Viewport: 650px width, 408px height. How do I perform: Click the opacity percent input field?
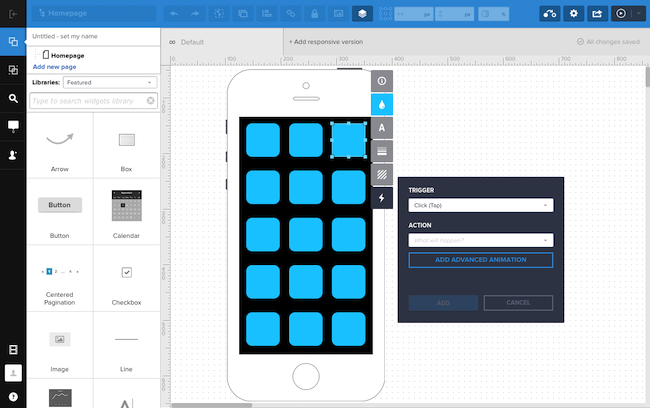point(493,14)
